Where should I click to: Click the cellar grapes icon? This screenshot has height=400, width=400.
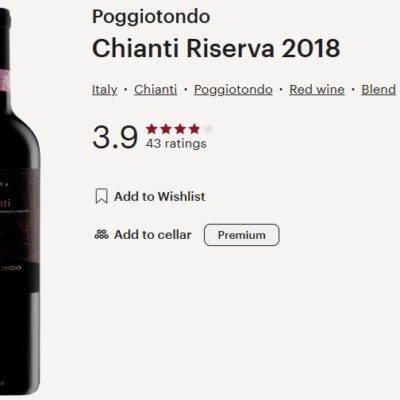tap(101, 235)
